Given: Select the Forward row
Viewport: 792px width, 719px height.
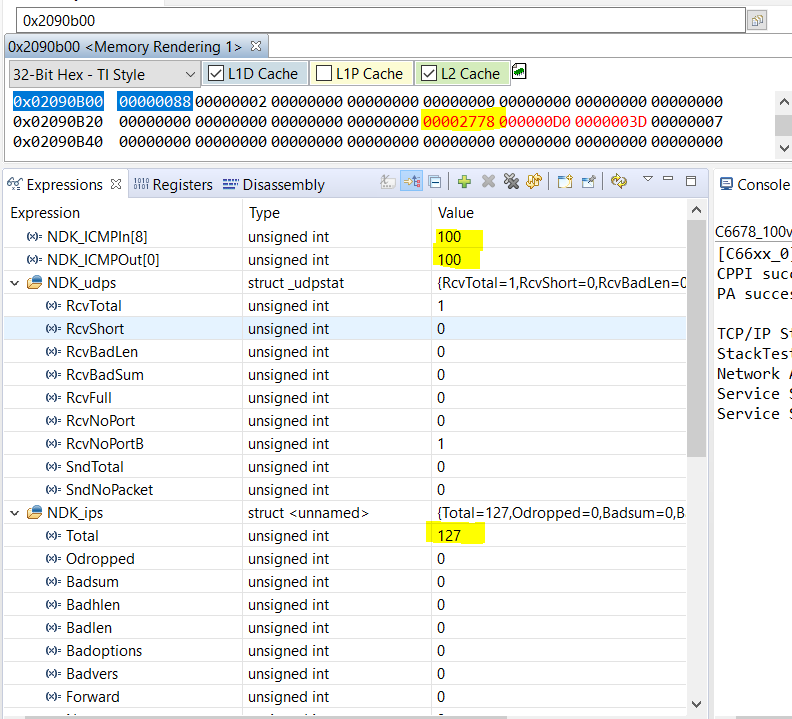Looking at the screenshot, I should coord(345,696).
